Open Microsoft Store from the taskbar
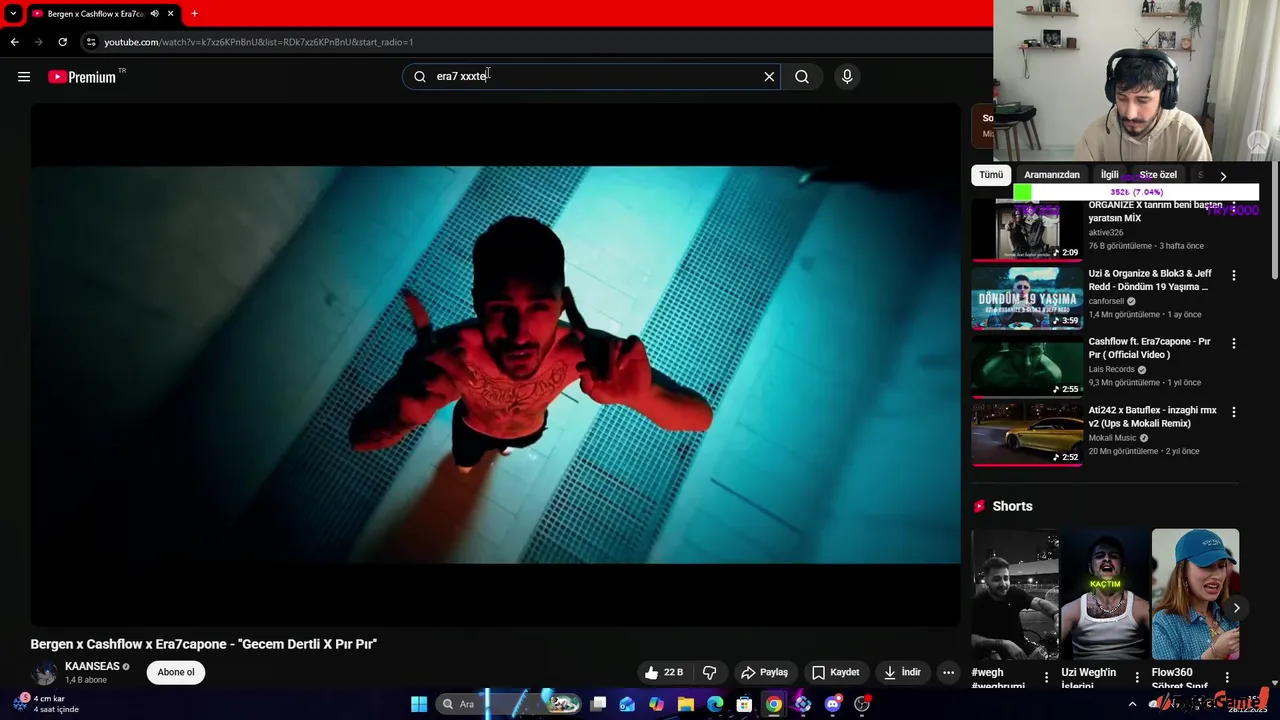This screenshot has width=1280, height=720. (x=744, y=704)
